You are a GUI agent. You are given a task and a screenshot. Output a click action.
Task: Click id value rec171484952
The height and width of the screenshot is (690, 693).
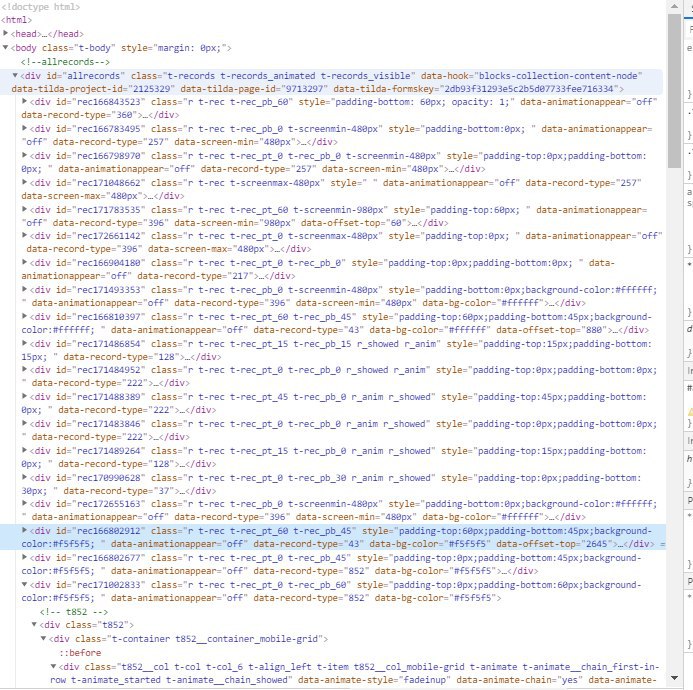(x=109, y=370)
